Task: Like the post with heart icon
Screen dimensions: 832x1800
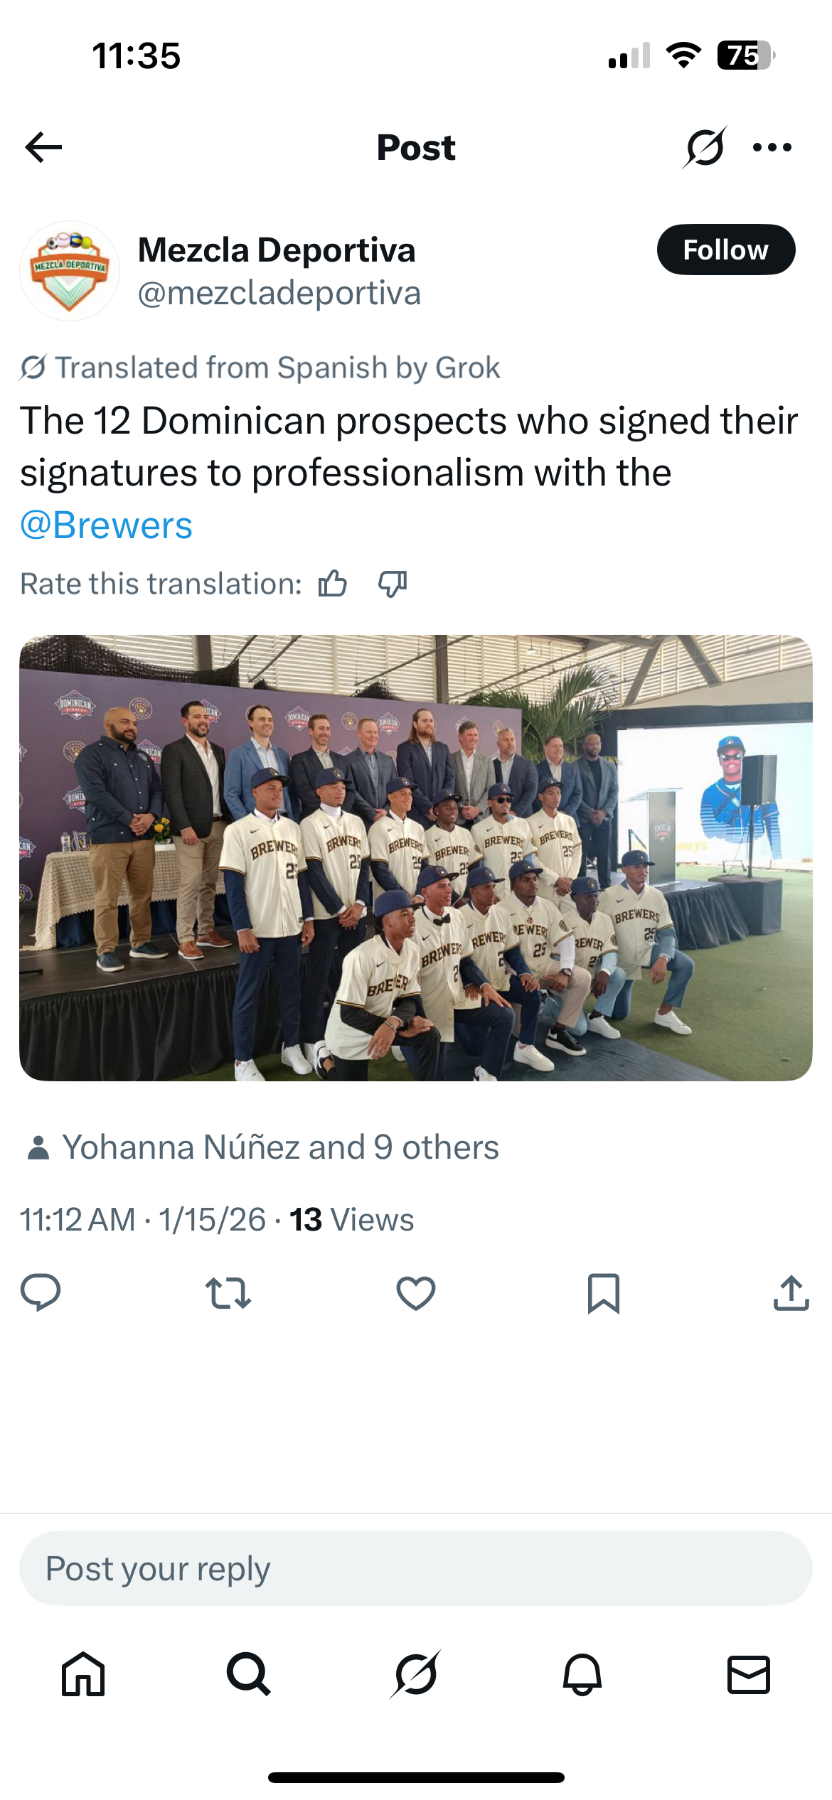Action: (x=416, y=1293)
